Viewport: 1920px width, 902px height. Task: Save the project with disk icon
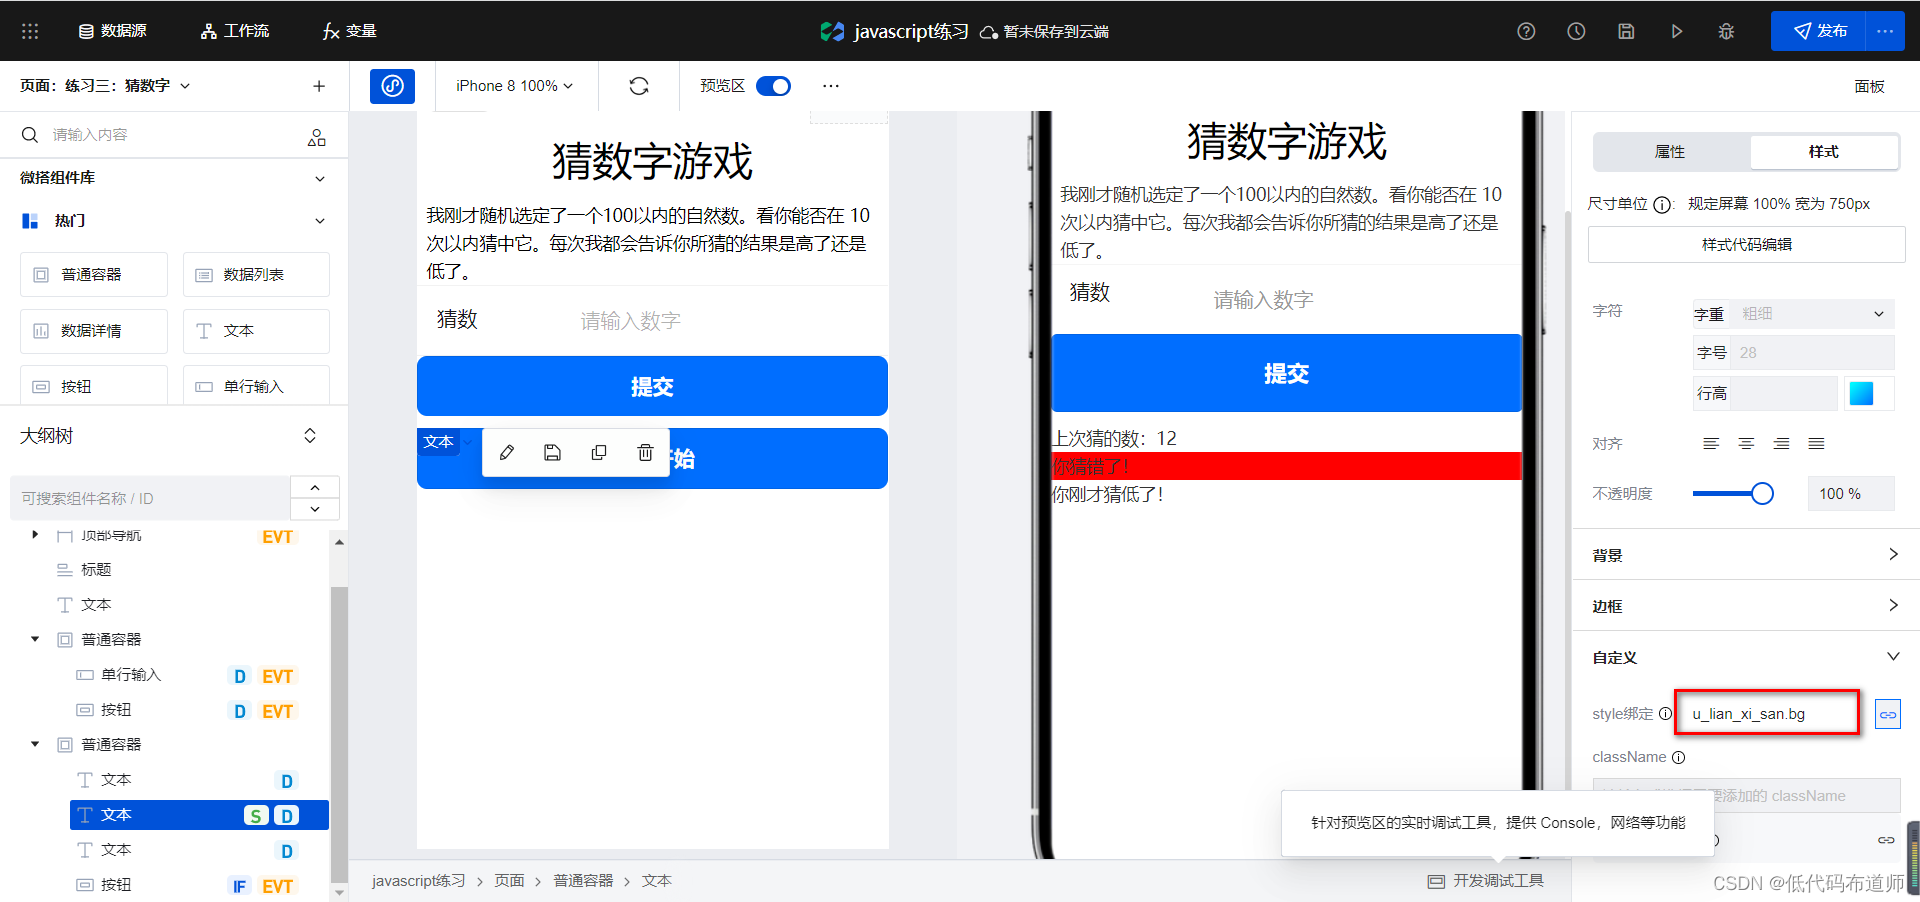(1626, 31)
